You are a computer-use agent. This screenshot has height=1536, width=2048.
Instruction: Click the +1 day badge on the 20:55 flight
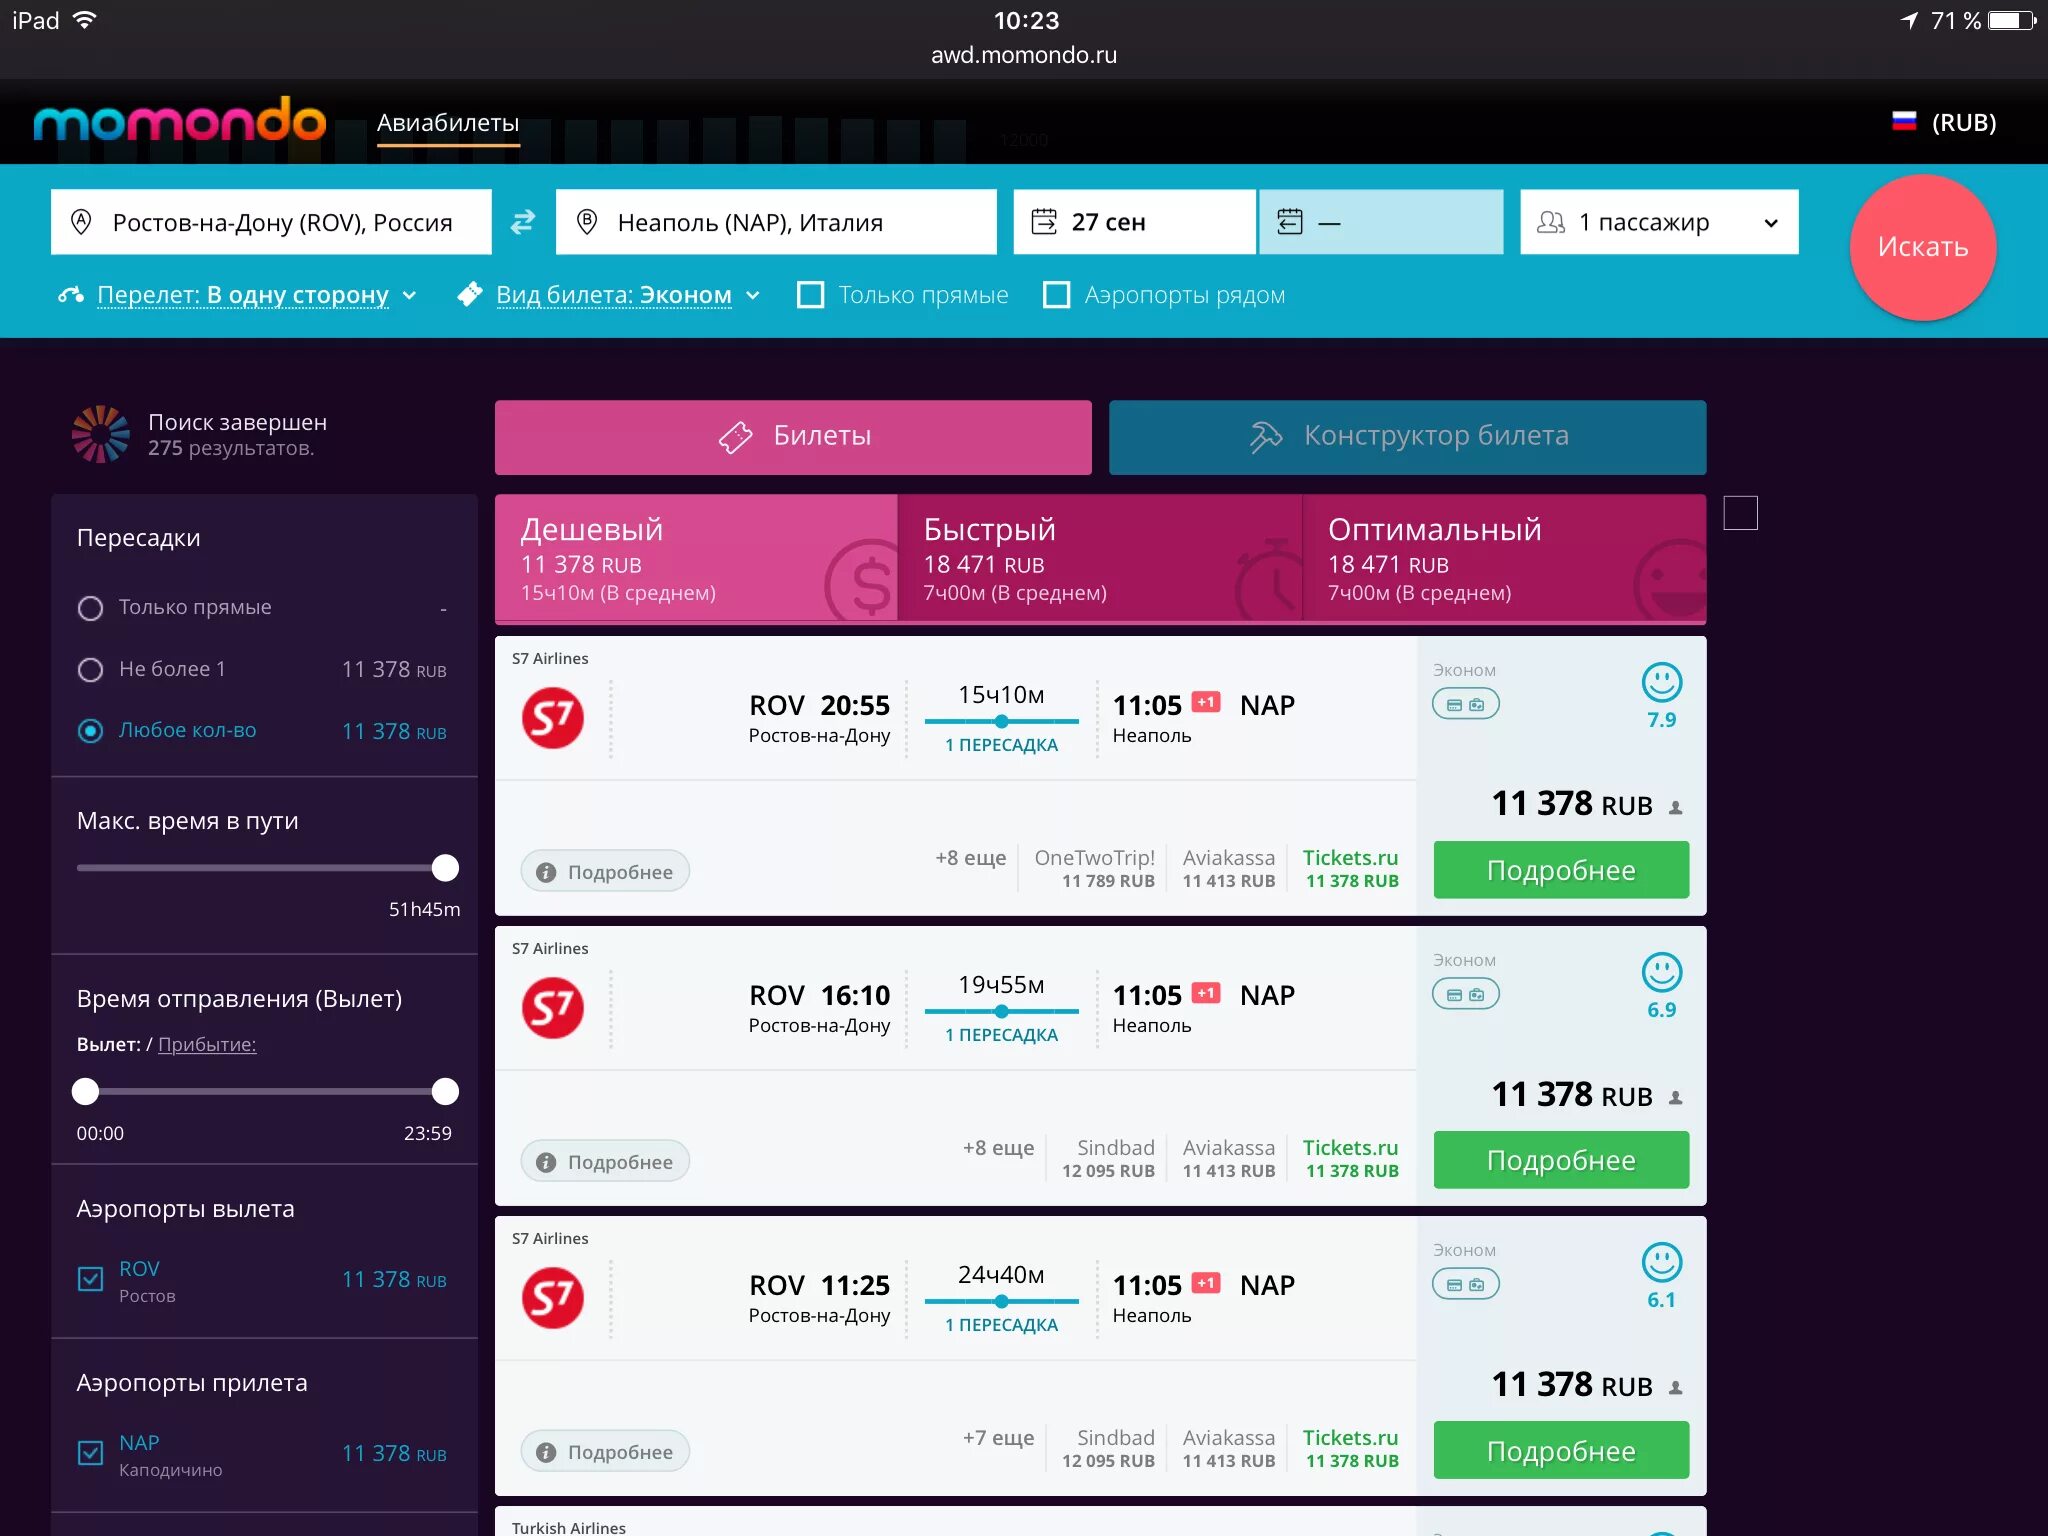click(1206, 702)
